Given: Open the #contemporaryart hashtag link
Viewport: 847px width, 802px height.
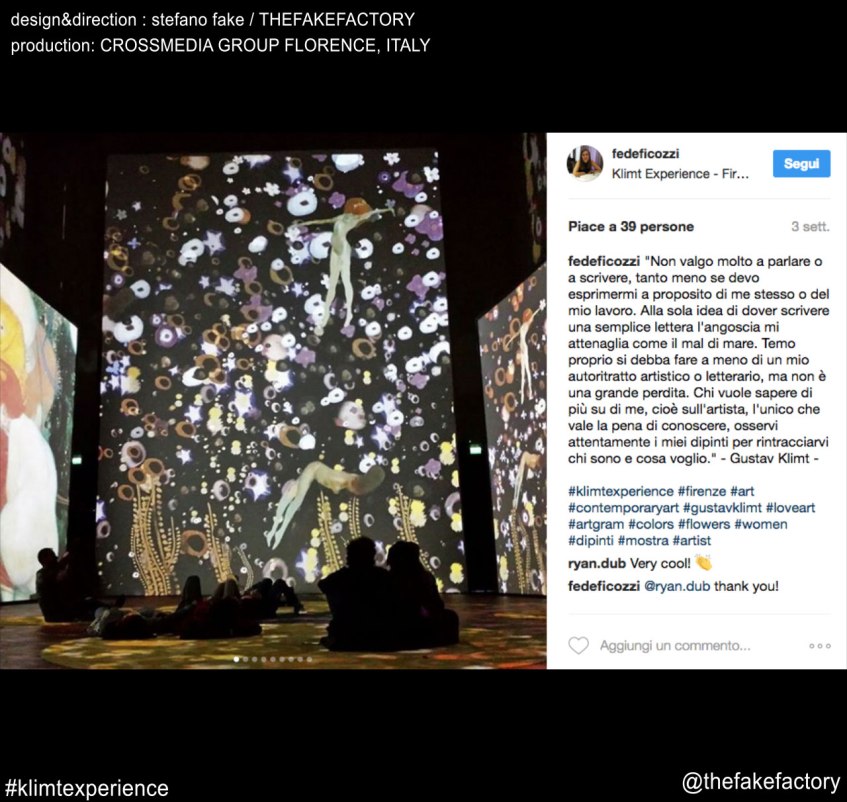Looking at the screenshot, I should (623, 508).
